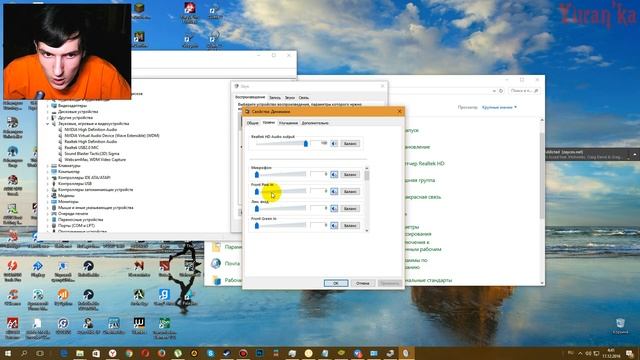Open Воспроизведение tab in Sound window

tap(250, 97)
